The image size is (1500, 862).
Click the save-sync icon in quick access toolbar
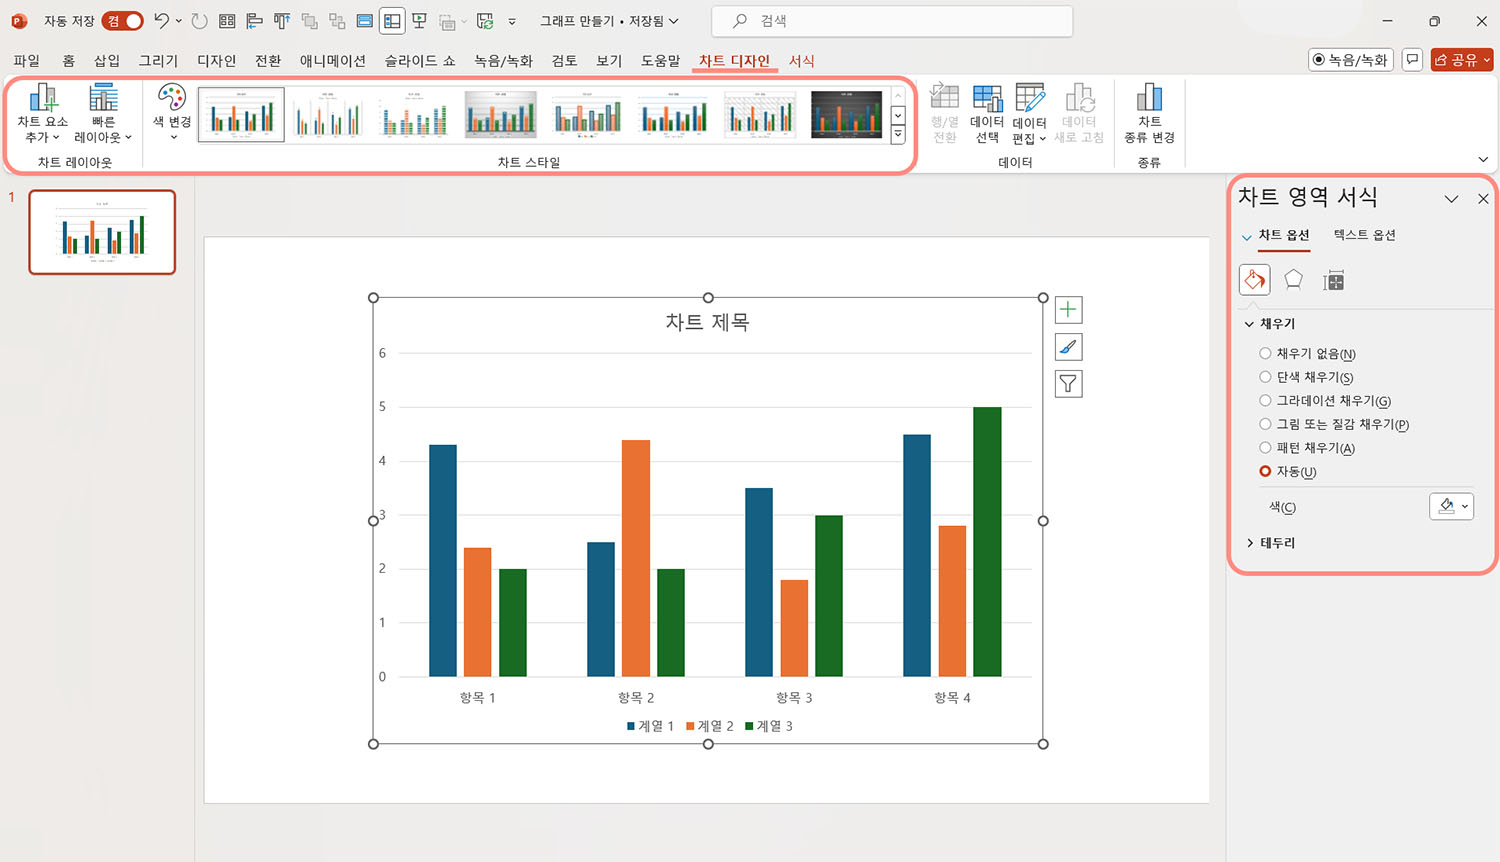(x=485, y=20)
